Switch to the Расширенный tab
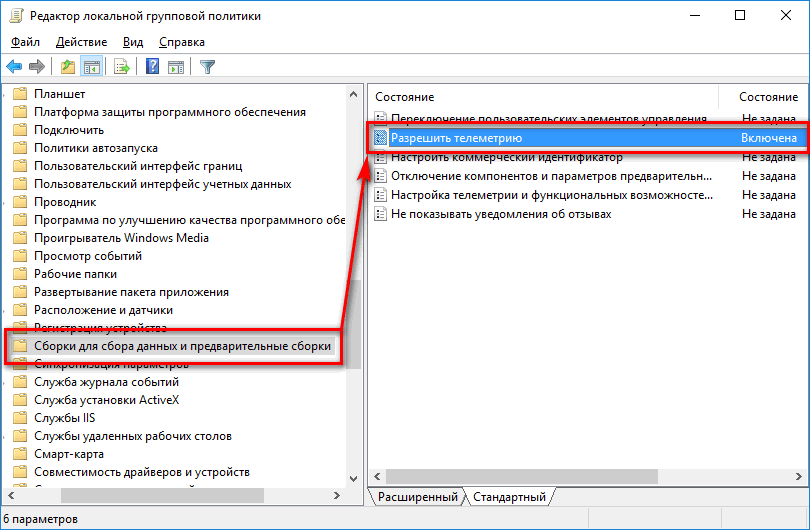This screenshot has height=530, width=810. (x=417, y=497)
